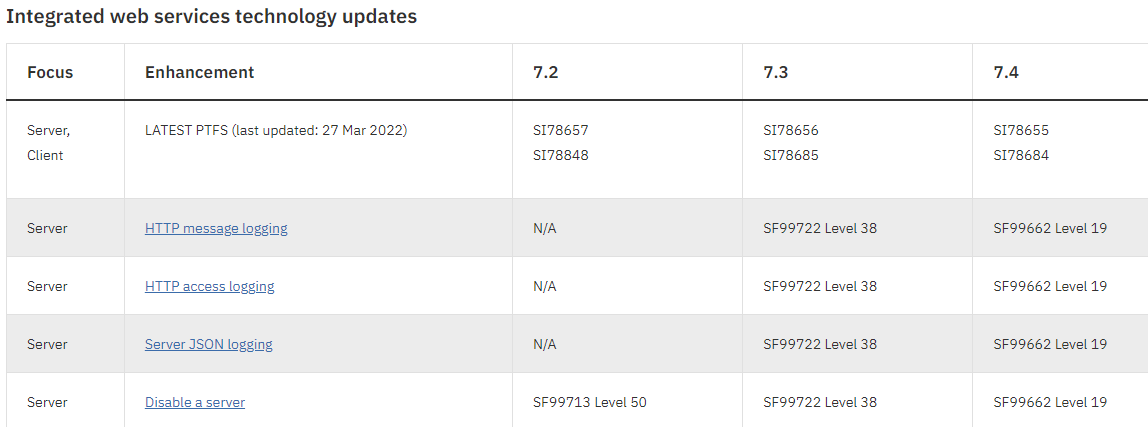Image resolution: width=1148 pixels, height=427 pixels.
Task: Click the Integrated web services technology updates heading
Action: tap(212, 16)
